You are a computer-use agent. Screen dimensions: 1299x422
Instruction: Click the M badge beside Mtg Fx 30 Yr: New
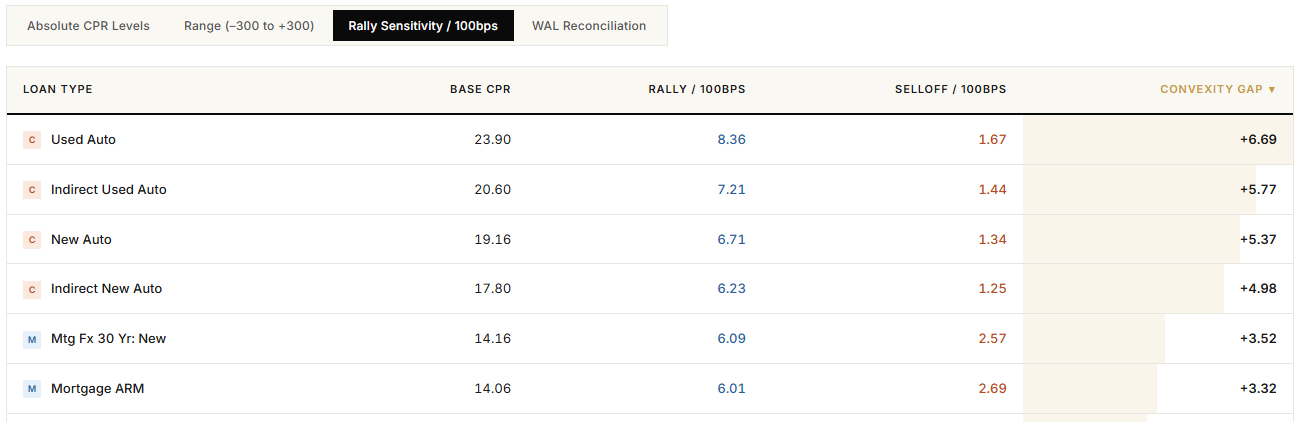[32, 339]
